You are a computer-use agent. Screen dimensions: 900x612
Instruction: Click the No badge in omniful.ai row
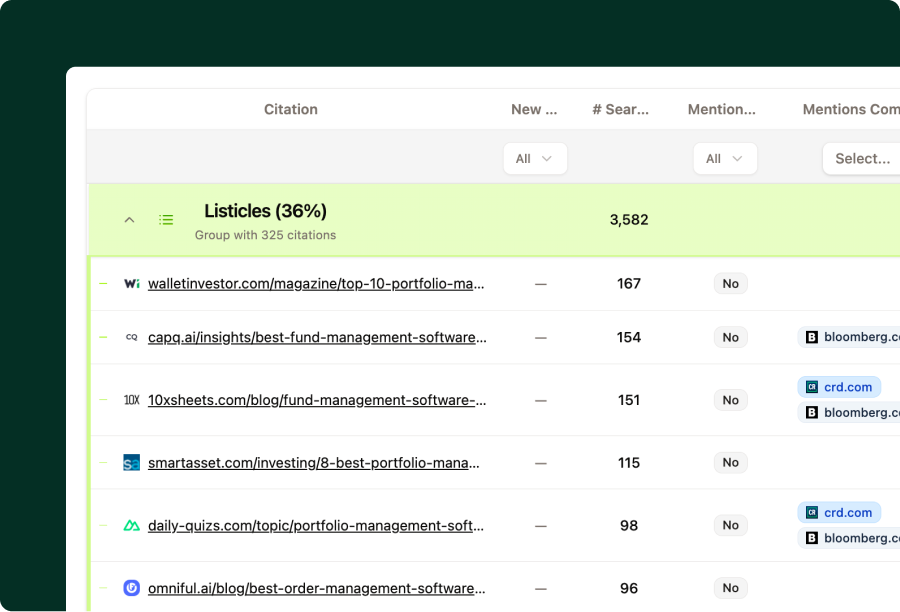click(731, 588)
